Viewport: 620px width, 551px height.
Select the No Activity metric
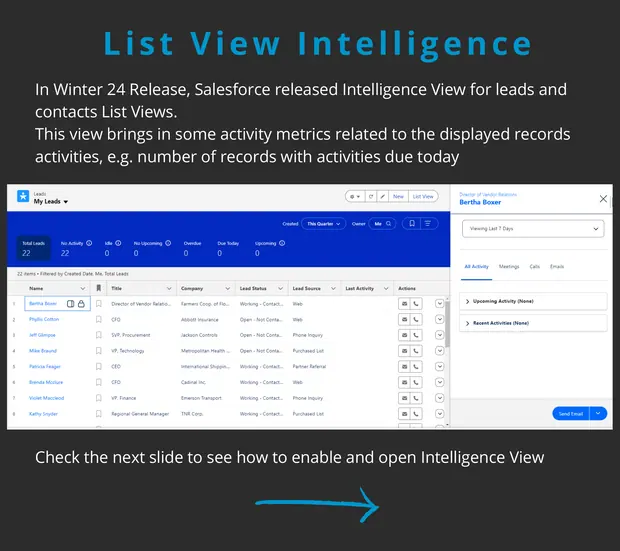76,248
